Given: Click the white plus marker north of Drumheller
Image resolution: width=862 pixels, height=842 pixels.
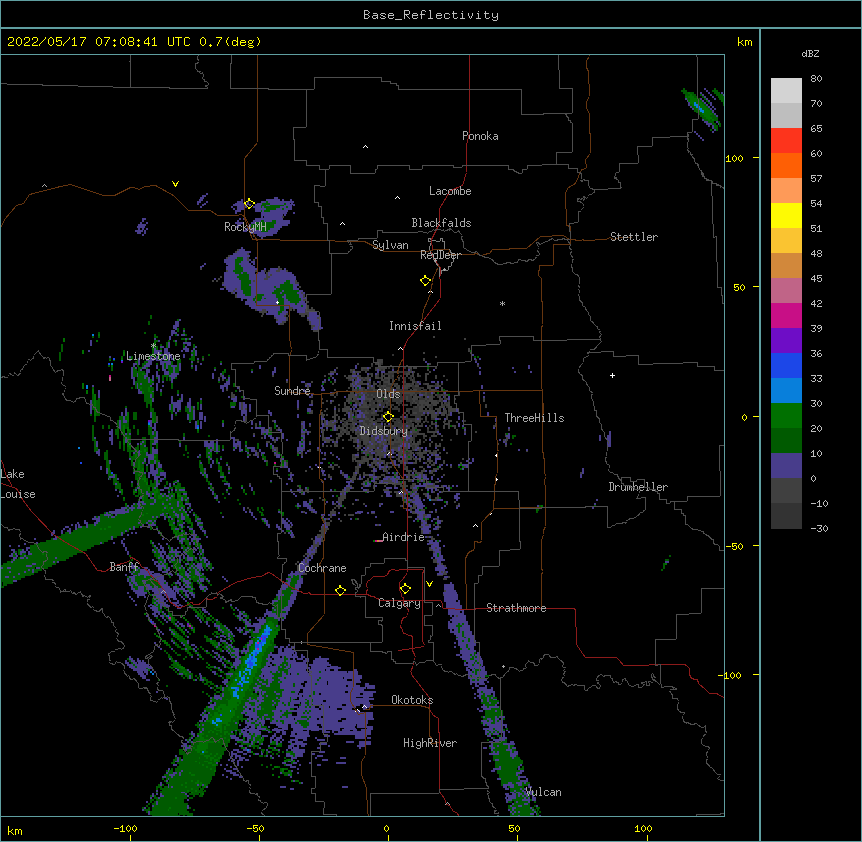Looking at the screenshot, I should click(612, 375).
